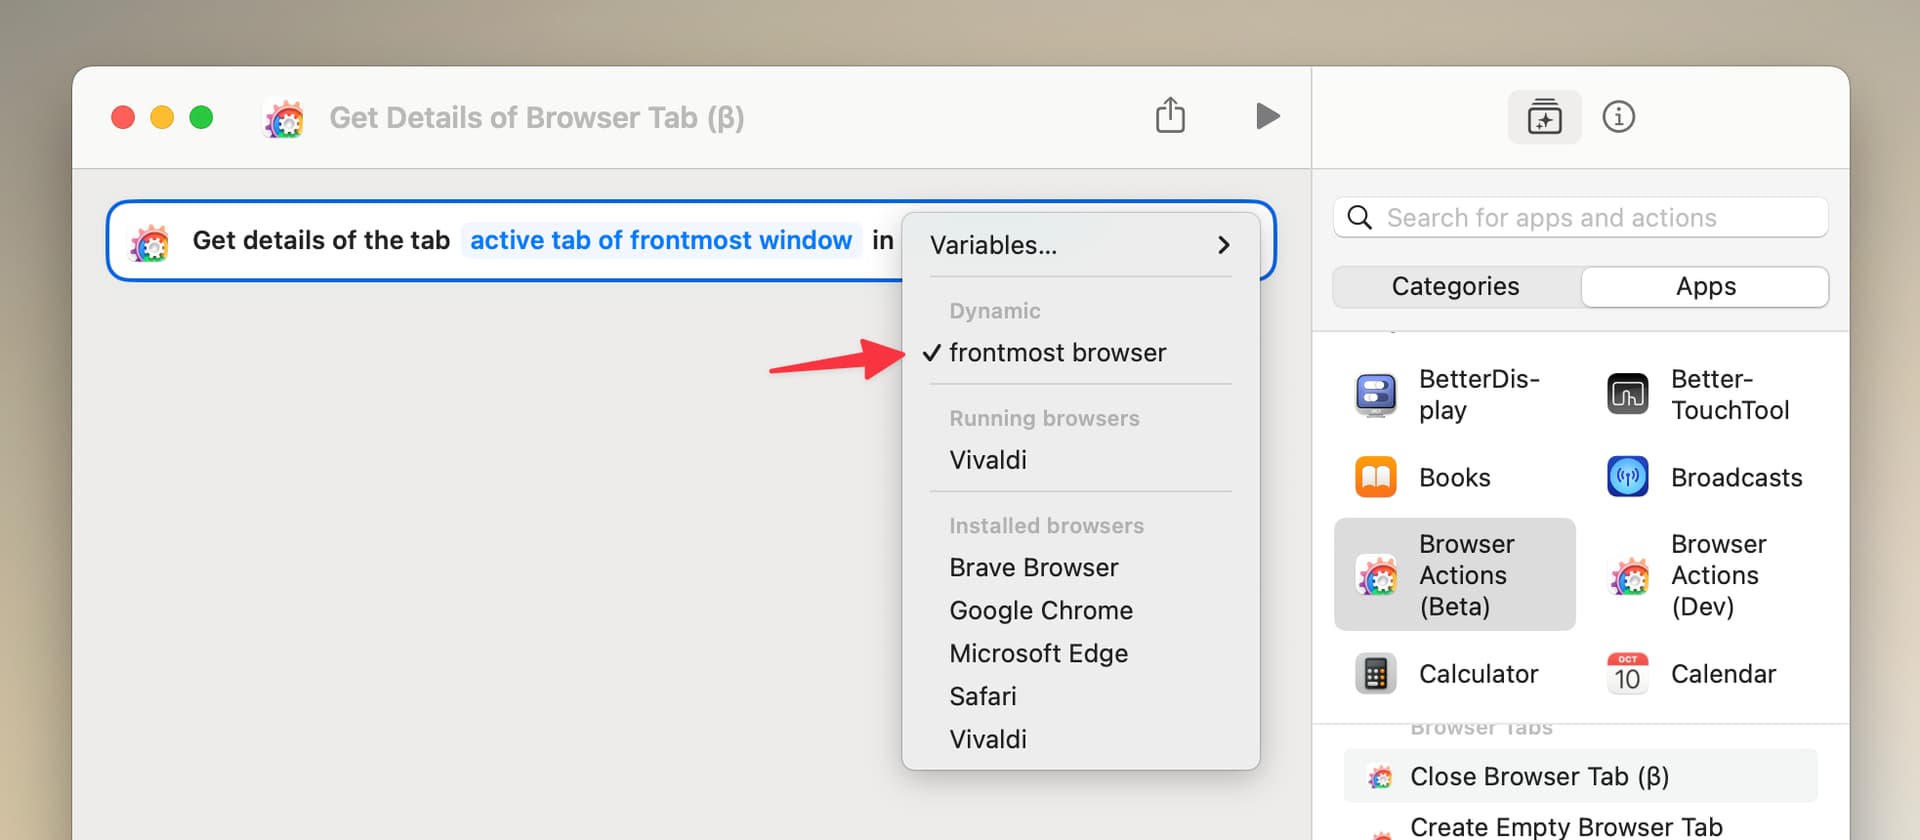Choose Safari from the browser list
Viewport: 1920px width, 840px height.
(x=983, y=696)
